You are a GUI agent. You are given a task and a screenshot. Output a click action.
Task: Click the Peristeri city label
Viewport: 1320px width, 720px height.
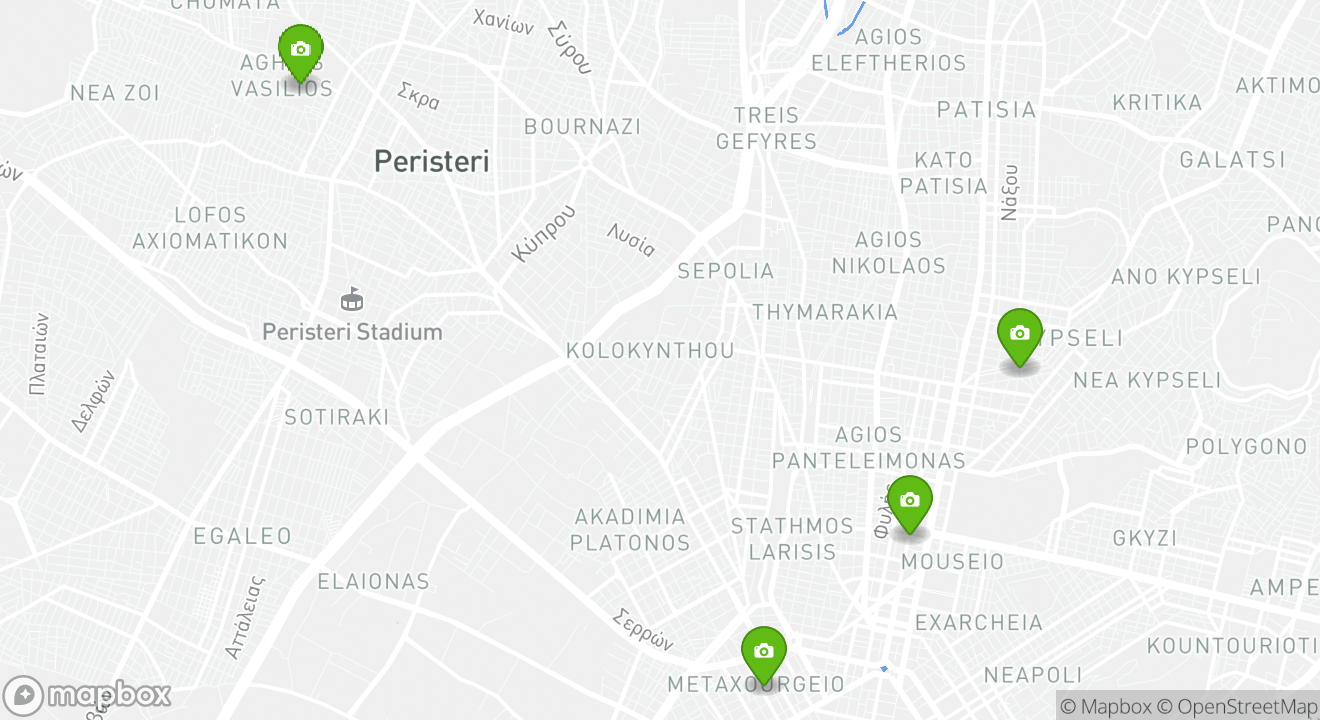tap(432, 161)
